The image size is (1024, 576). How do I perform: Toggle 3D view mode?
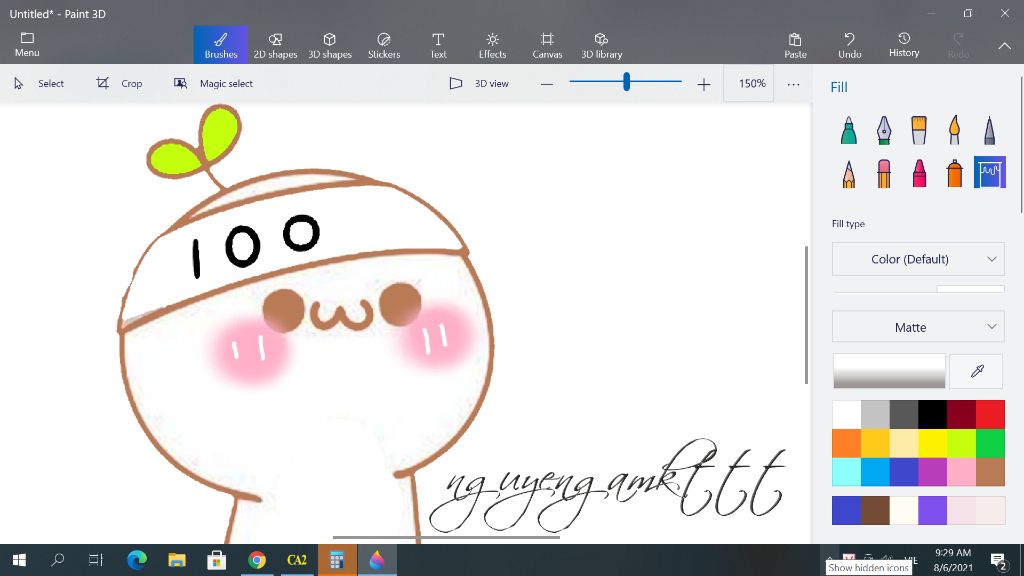[479, 84]
